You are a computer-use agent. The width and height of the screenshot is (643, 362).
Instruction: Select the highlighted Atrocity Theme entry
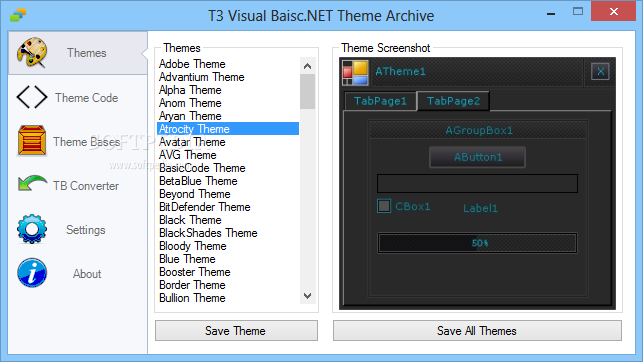tap(228, 129)
